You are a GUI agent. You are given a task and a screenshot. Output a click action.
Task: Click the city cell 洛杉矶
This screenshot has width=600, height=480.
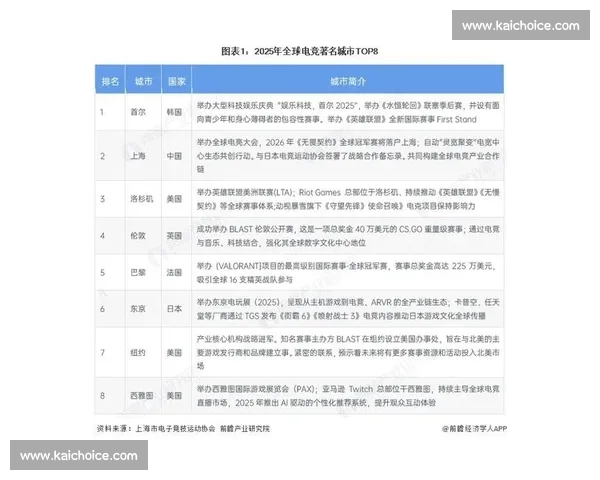pos(142,199)
